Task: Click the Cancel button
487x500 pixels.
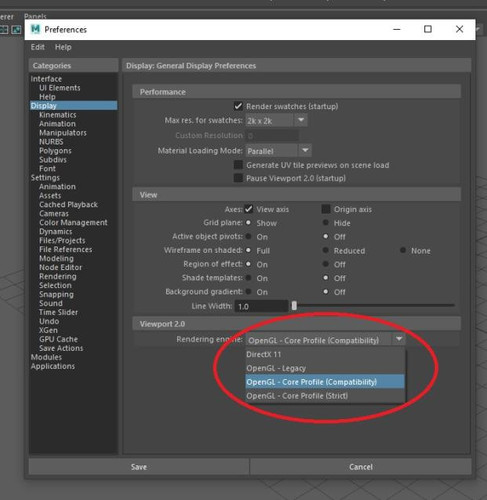Action: tap(361, 467)
